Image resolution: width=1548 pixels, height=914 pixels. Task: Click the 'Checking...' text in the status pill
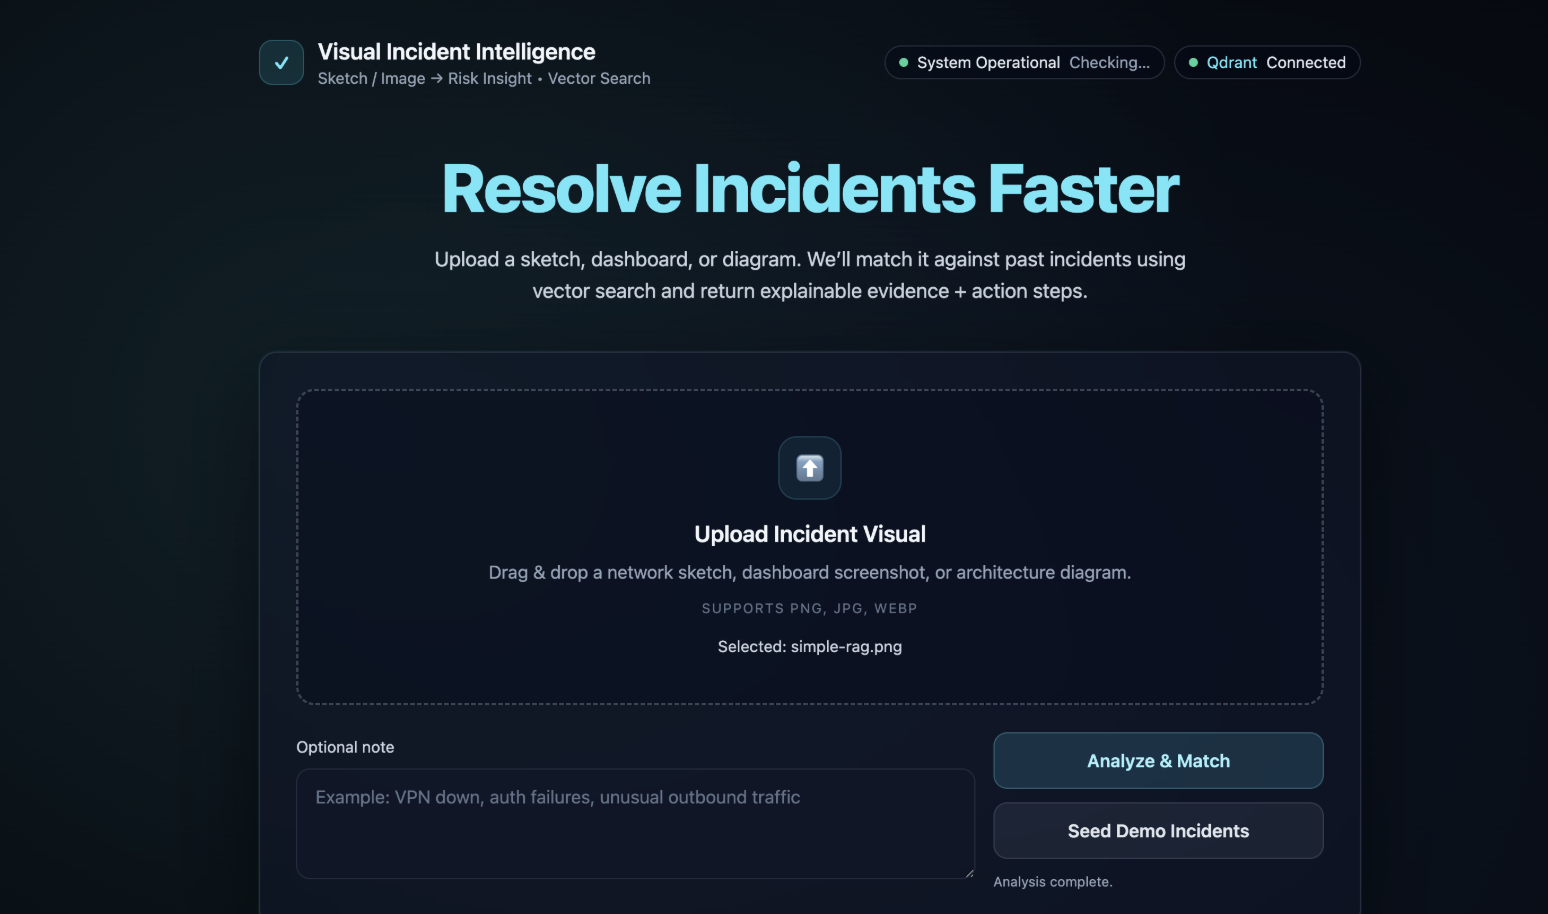pyautogui.click(x=1110, y=62)
